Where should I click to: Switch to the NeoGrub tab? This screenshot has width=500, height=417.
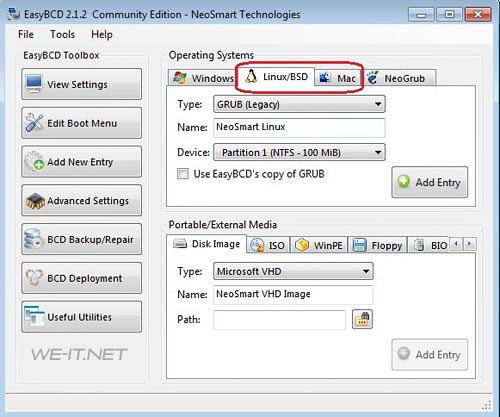[x=399, y=78]
